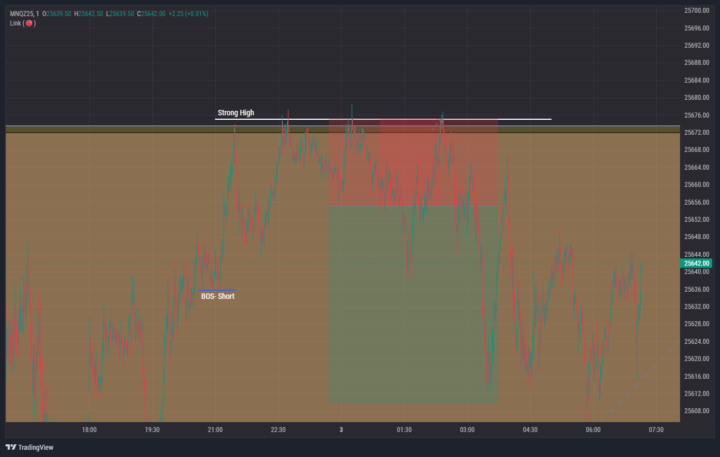Click 25628.00 on the price axis
This screenshot has height=457, width=720.
click(697, 324)
